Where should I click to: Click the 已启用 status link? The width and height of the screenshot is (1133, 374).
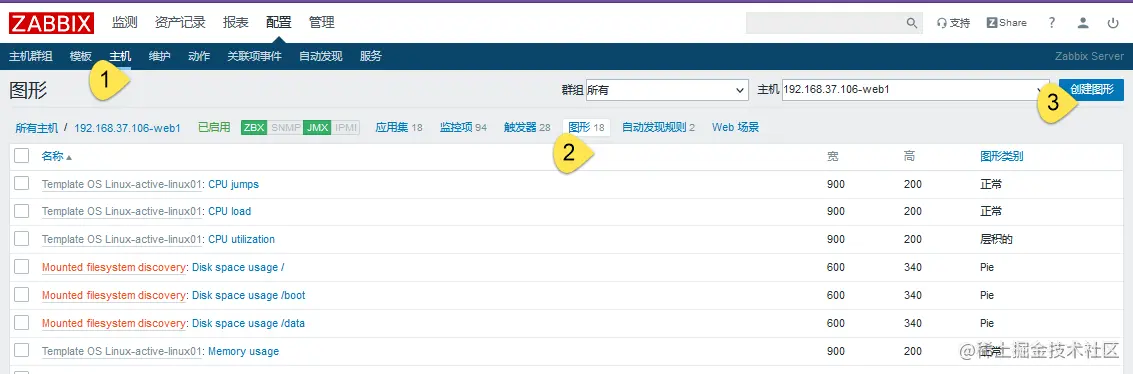coord(214,128)
